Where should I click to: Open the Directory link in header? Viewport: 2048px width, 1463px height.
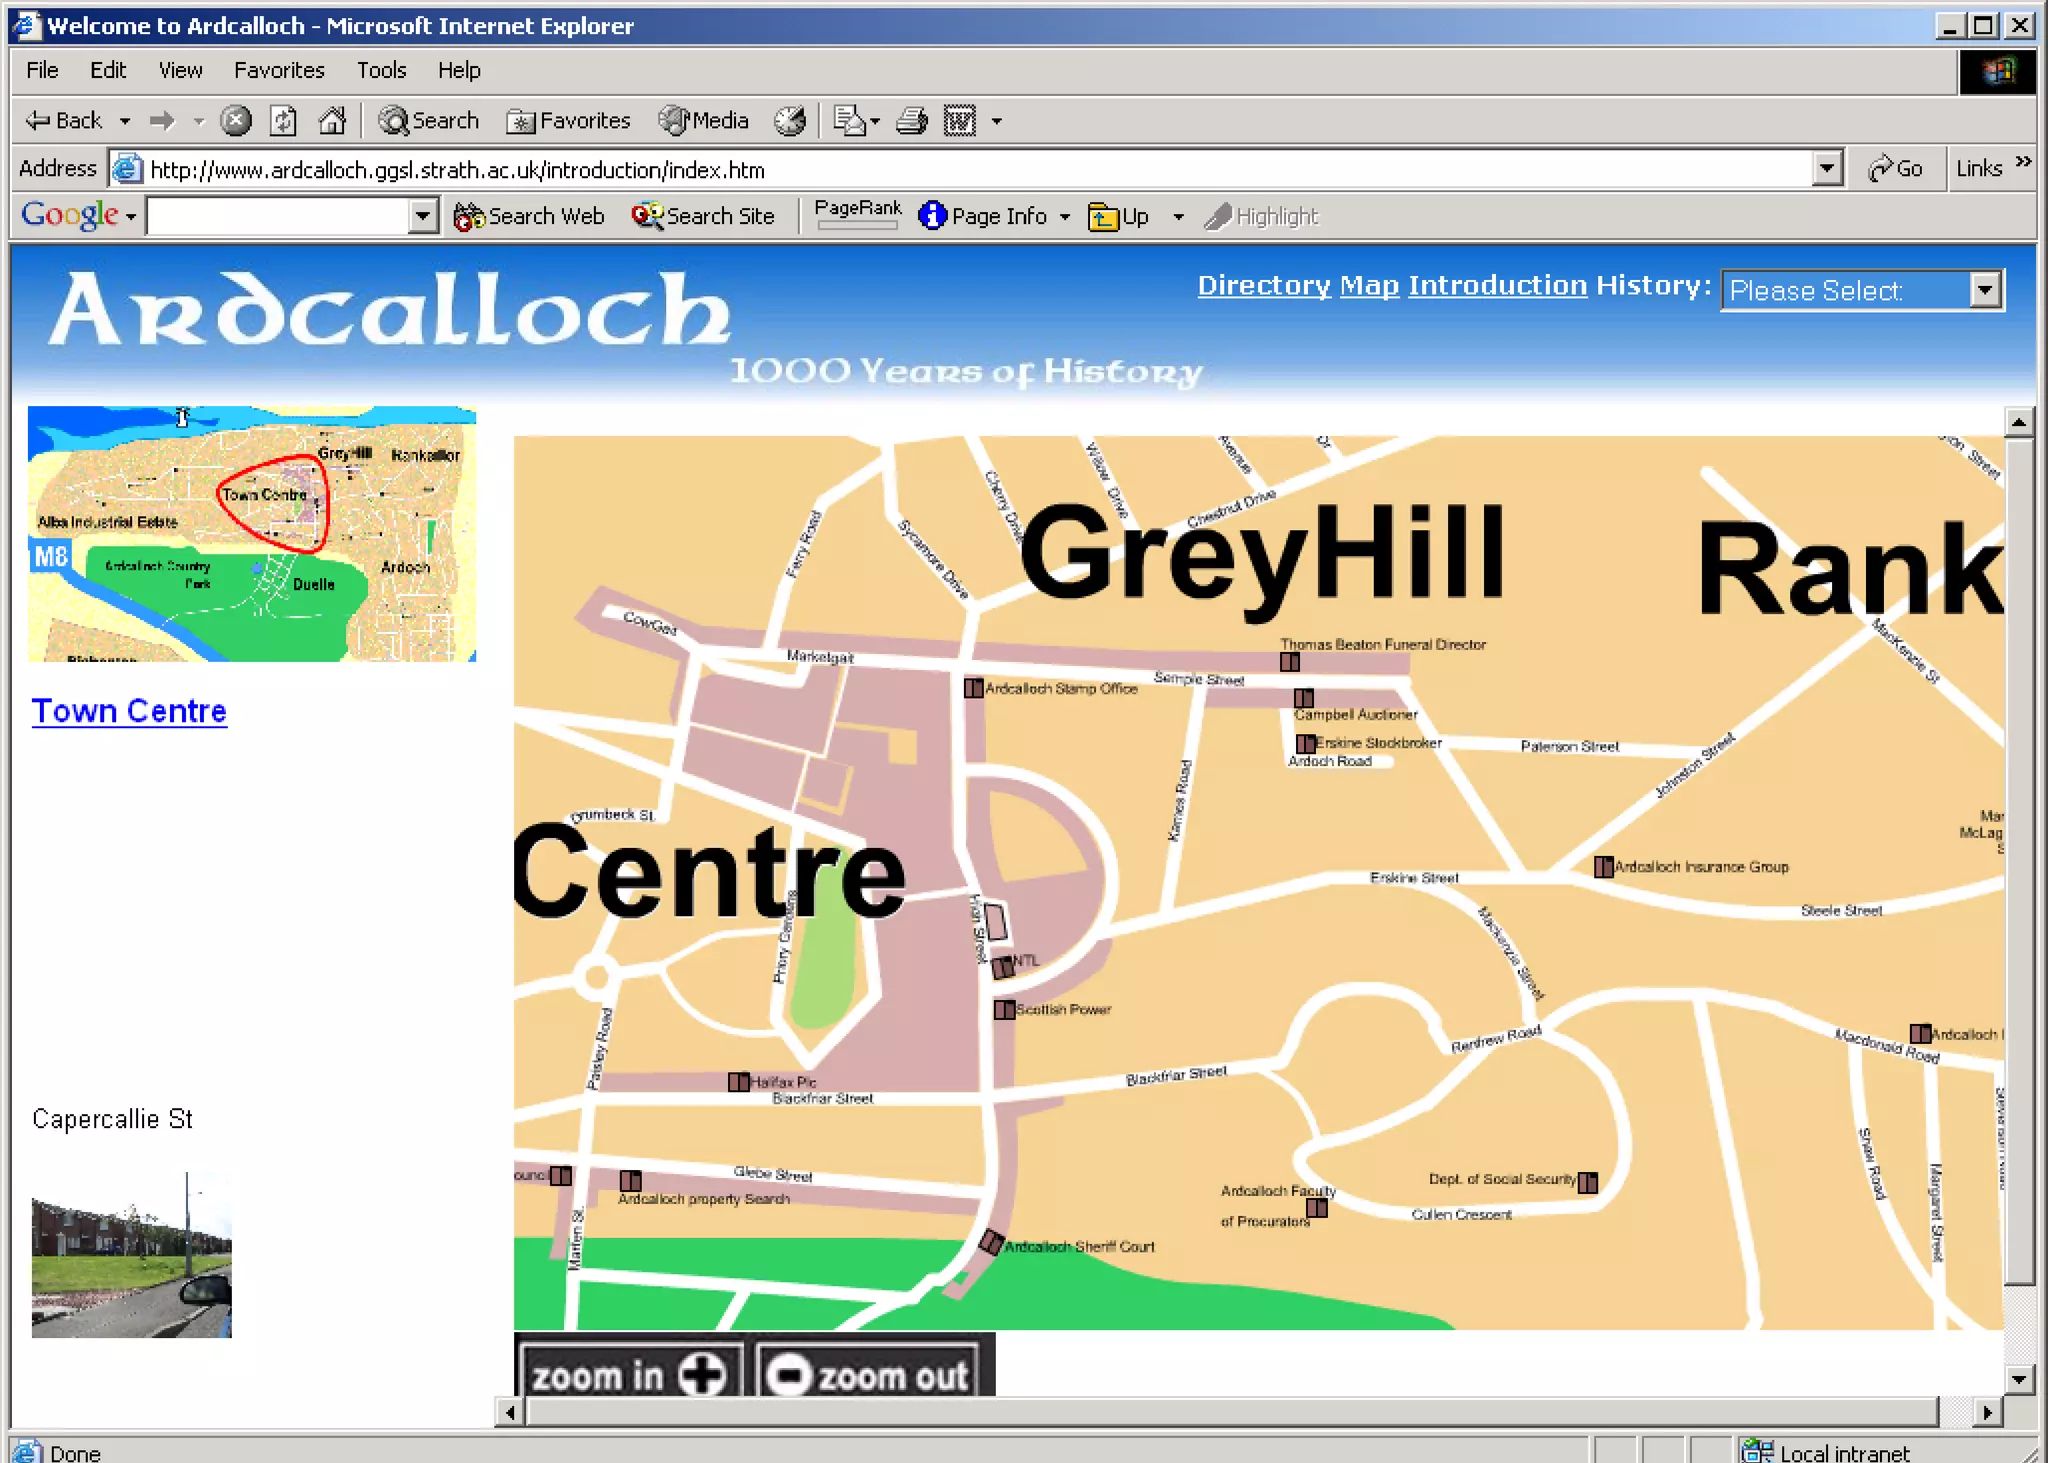pyautogui.click(x=1264, y=286)
